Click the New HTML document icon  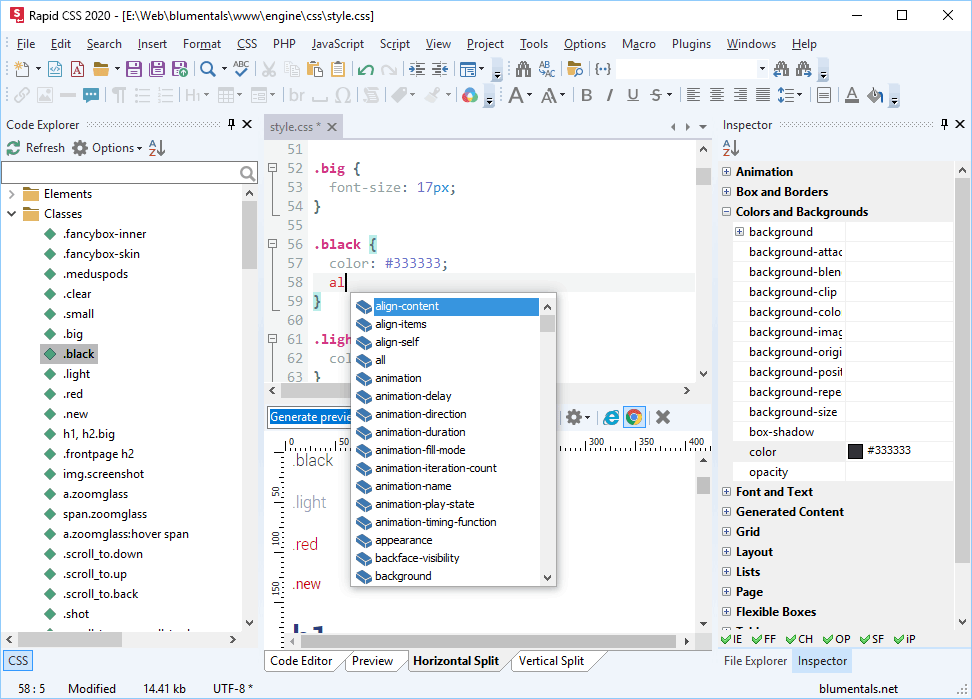pyautogui.click(x=55, y=69)
